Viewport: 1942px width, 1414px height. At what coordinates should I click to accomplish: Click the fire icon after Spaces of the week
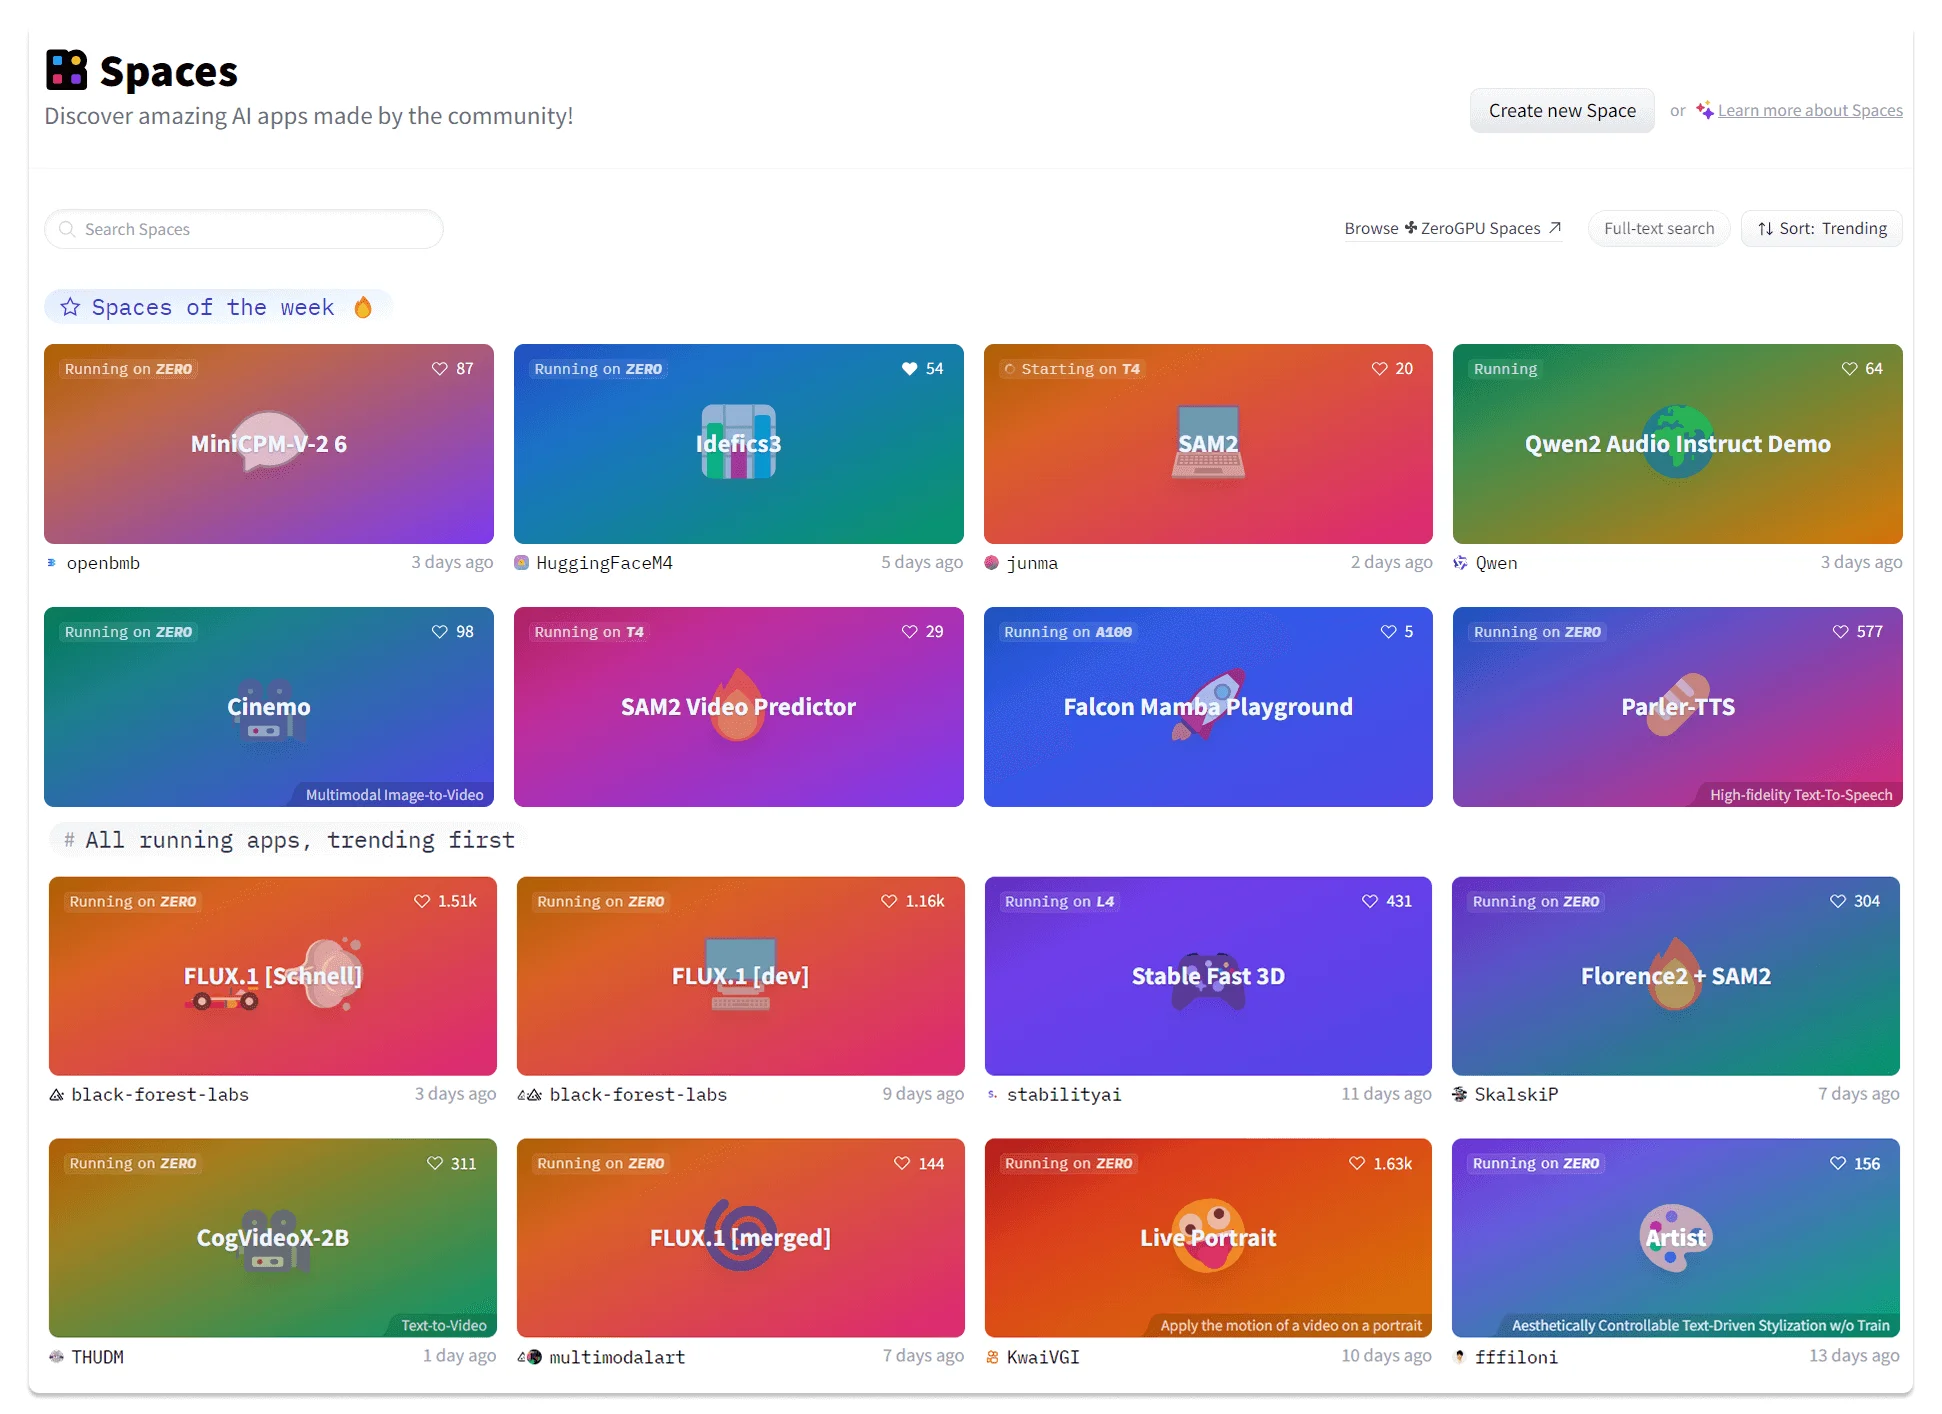pyautogui.click(x=363, y=307)
